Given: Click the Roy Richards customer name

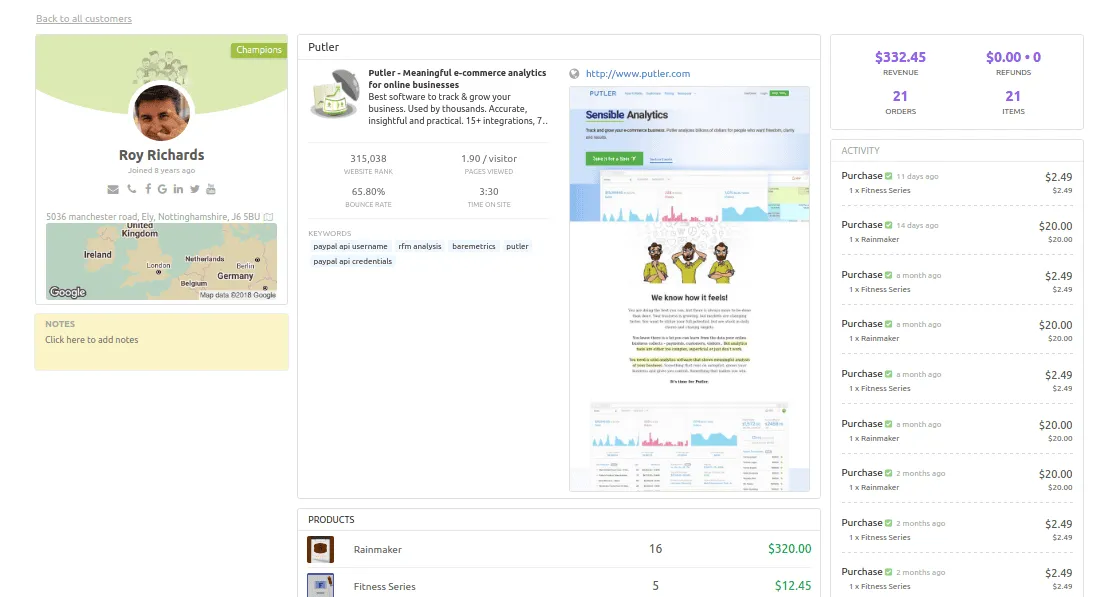Looking at the screenshot, I should click(x=162, y=155).
